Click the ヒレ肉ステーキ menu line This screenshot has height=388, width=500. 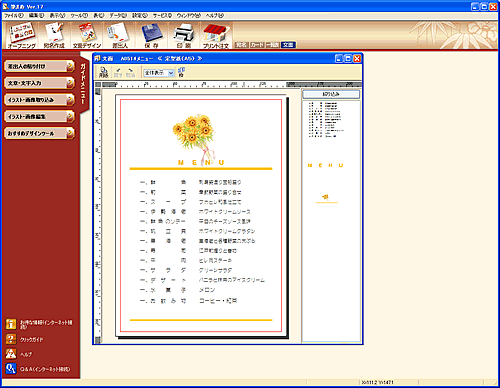pyautogui.click(x=215, y=261)
